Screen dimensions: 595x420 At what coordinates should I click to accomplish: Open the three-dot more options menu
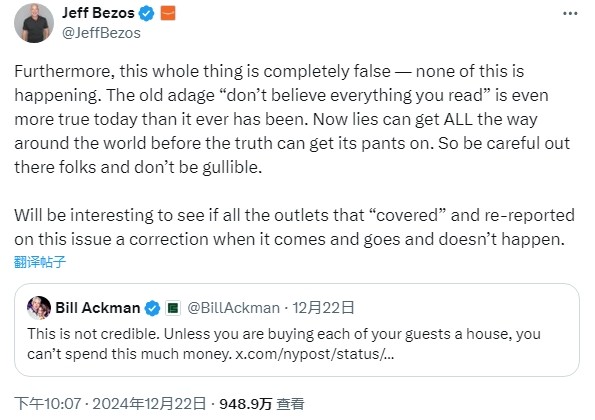[570, 14]
